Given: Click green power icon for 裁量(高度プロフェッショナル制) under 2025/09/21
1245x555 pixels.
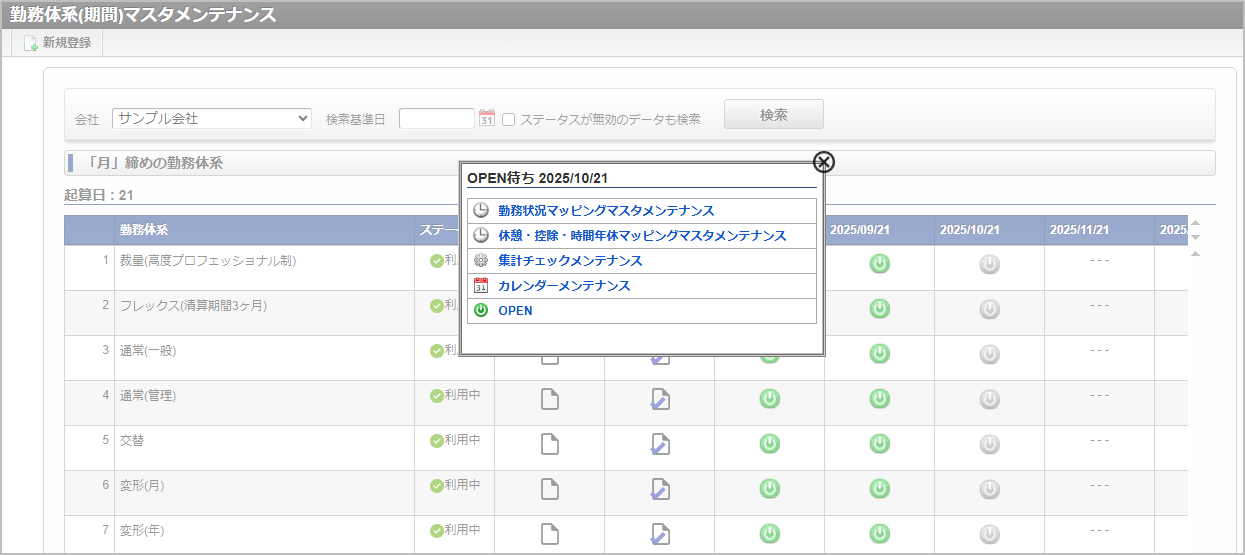Looking at the screenshot, I should click(879, 265).
